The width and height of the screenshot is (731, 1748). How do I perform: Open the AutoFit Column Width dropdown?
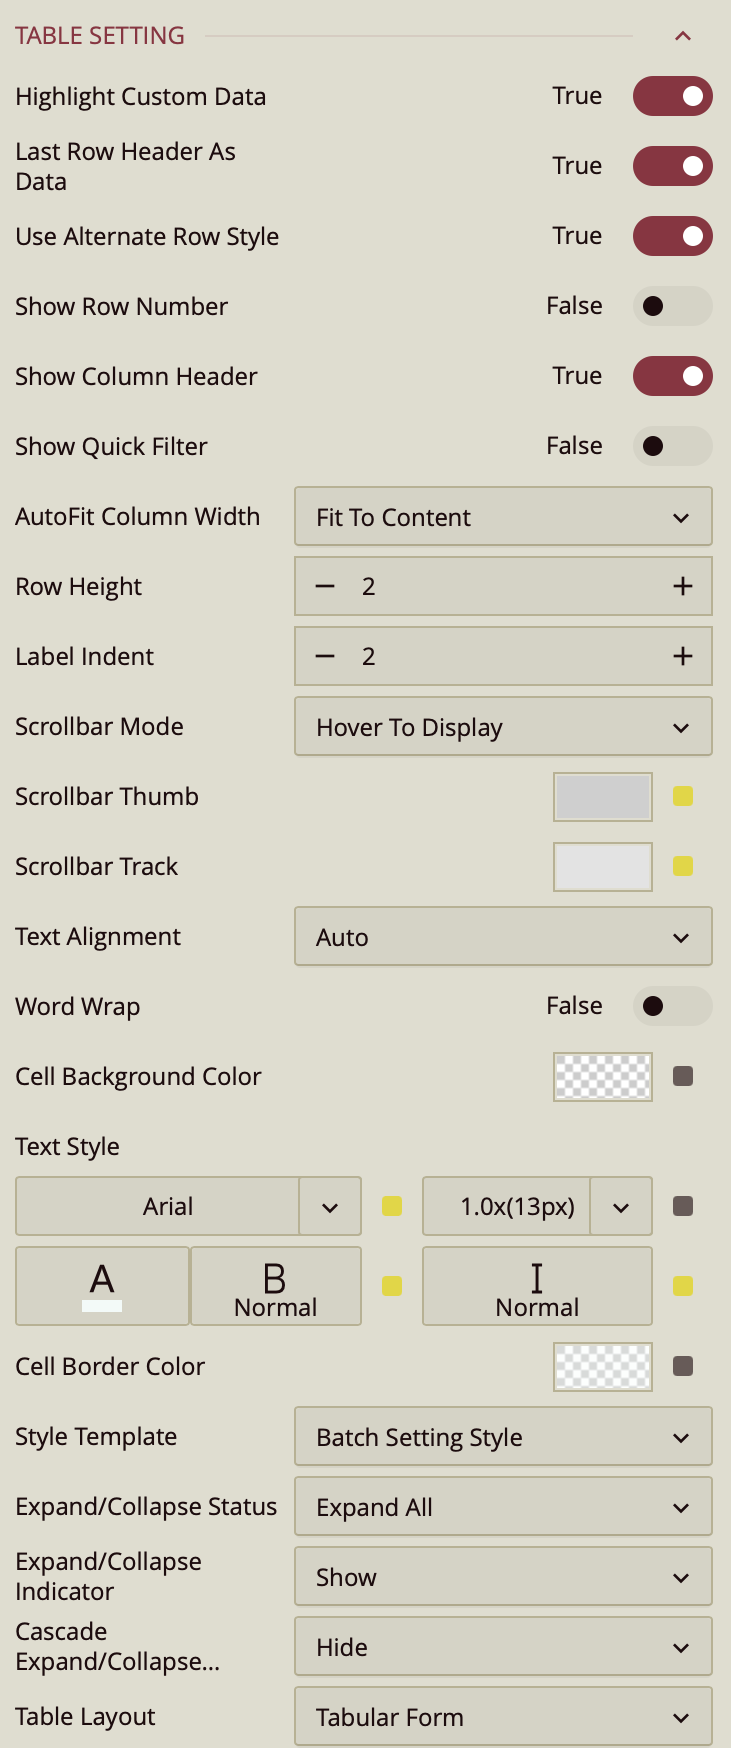(503, 517)
